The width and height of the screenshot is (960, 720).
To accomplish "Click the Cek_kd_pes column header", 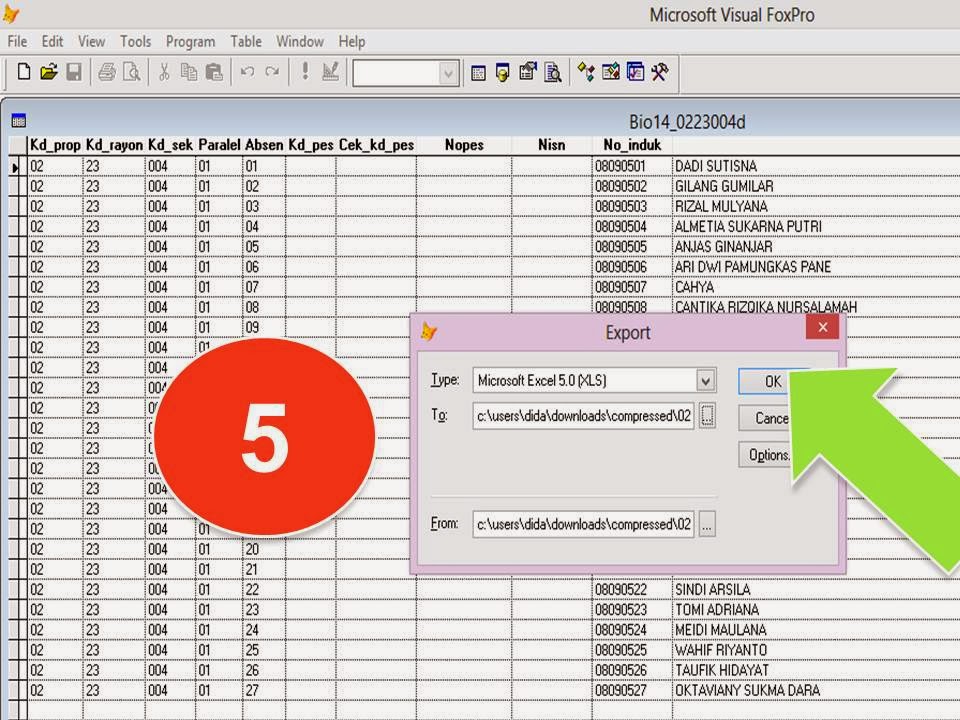I will point(377,145).
